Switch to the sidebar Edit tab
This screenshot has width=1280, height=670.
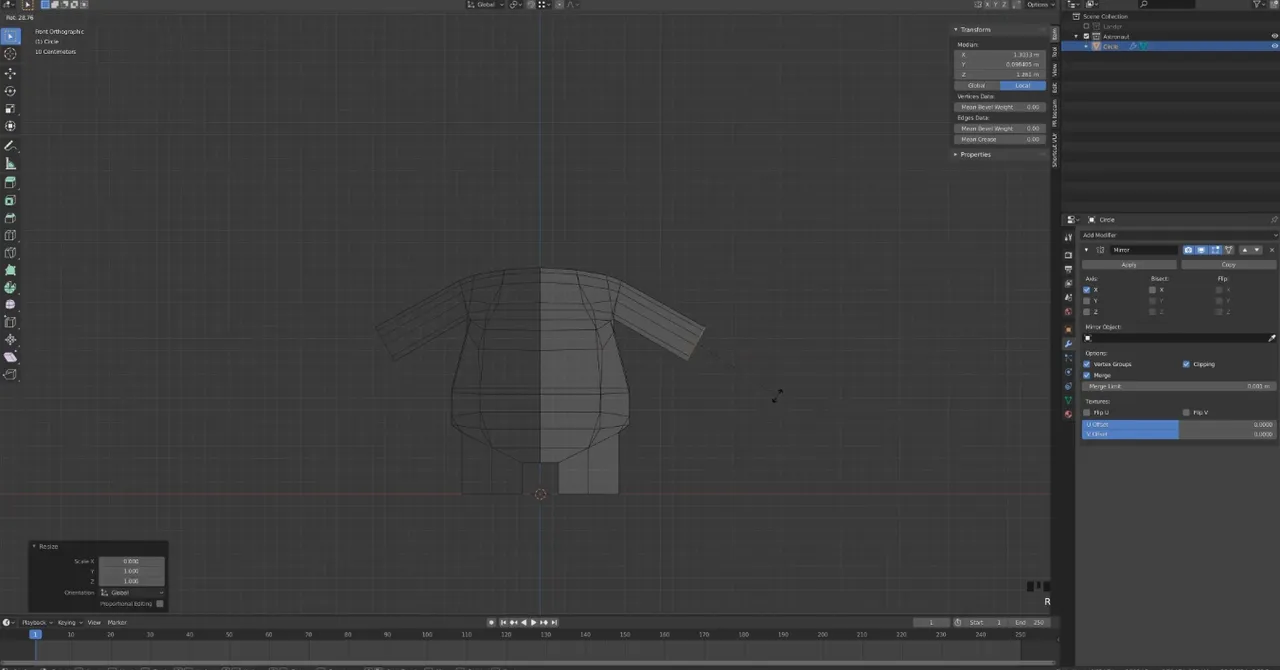[1054, 87]
